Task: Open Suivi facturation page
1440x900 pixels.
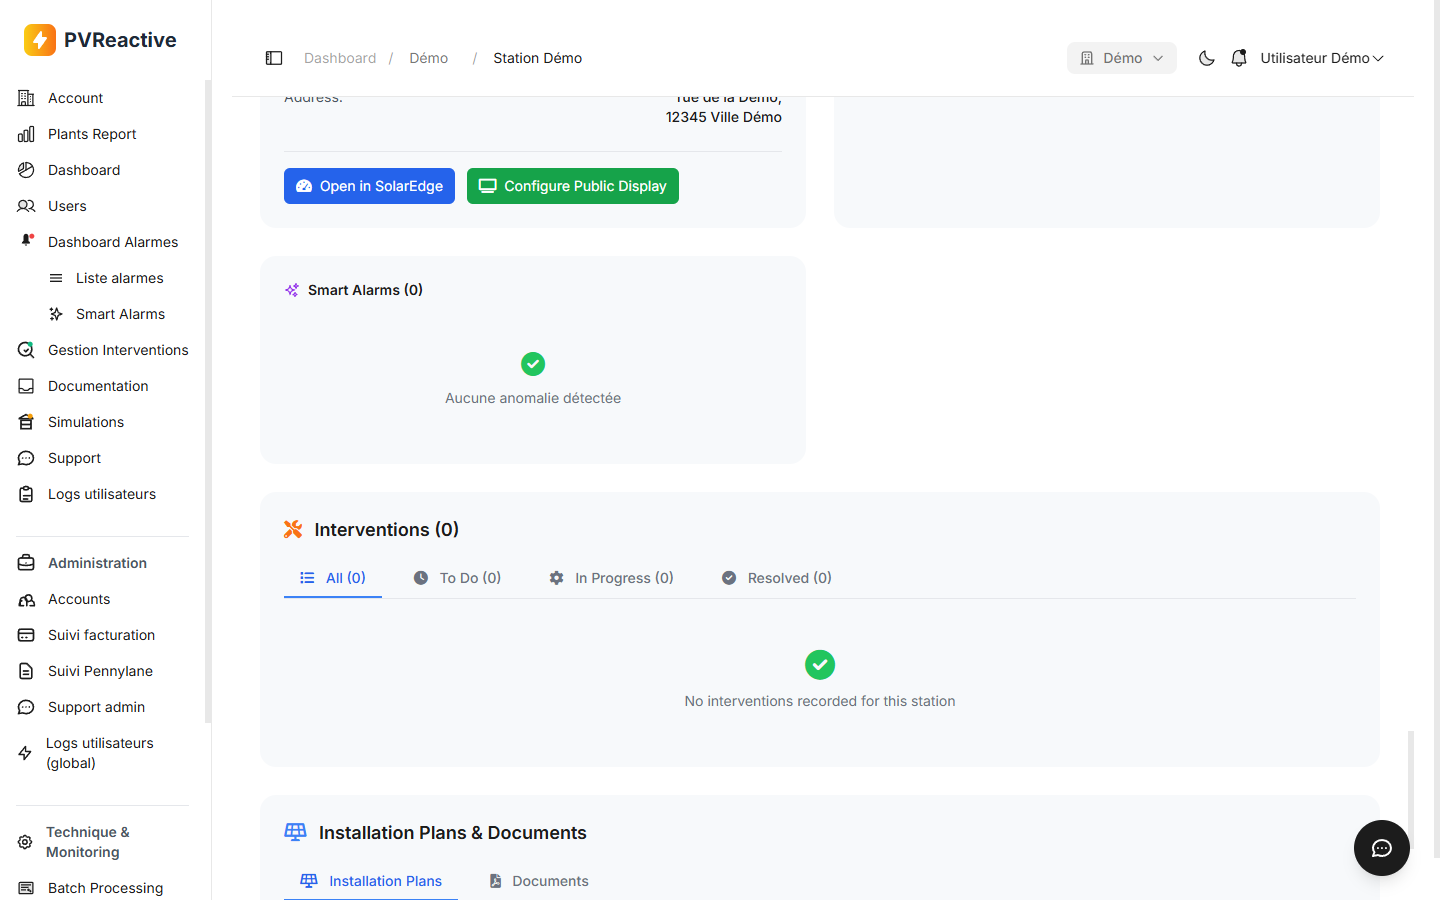Action: (101, 635)
